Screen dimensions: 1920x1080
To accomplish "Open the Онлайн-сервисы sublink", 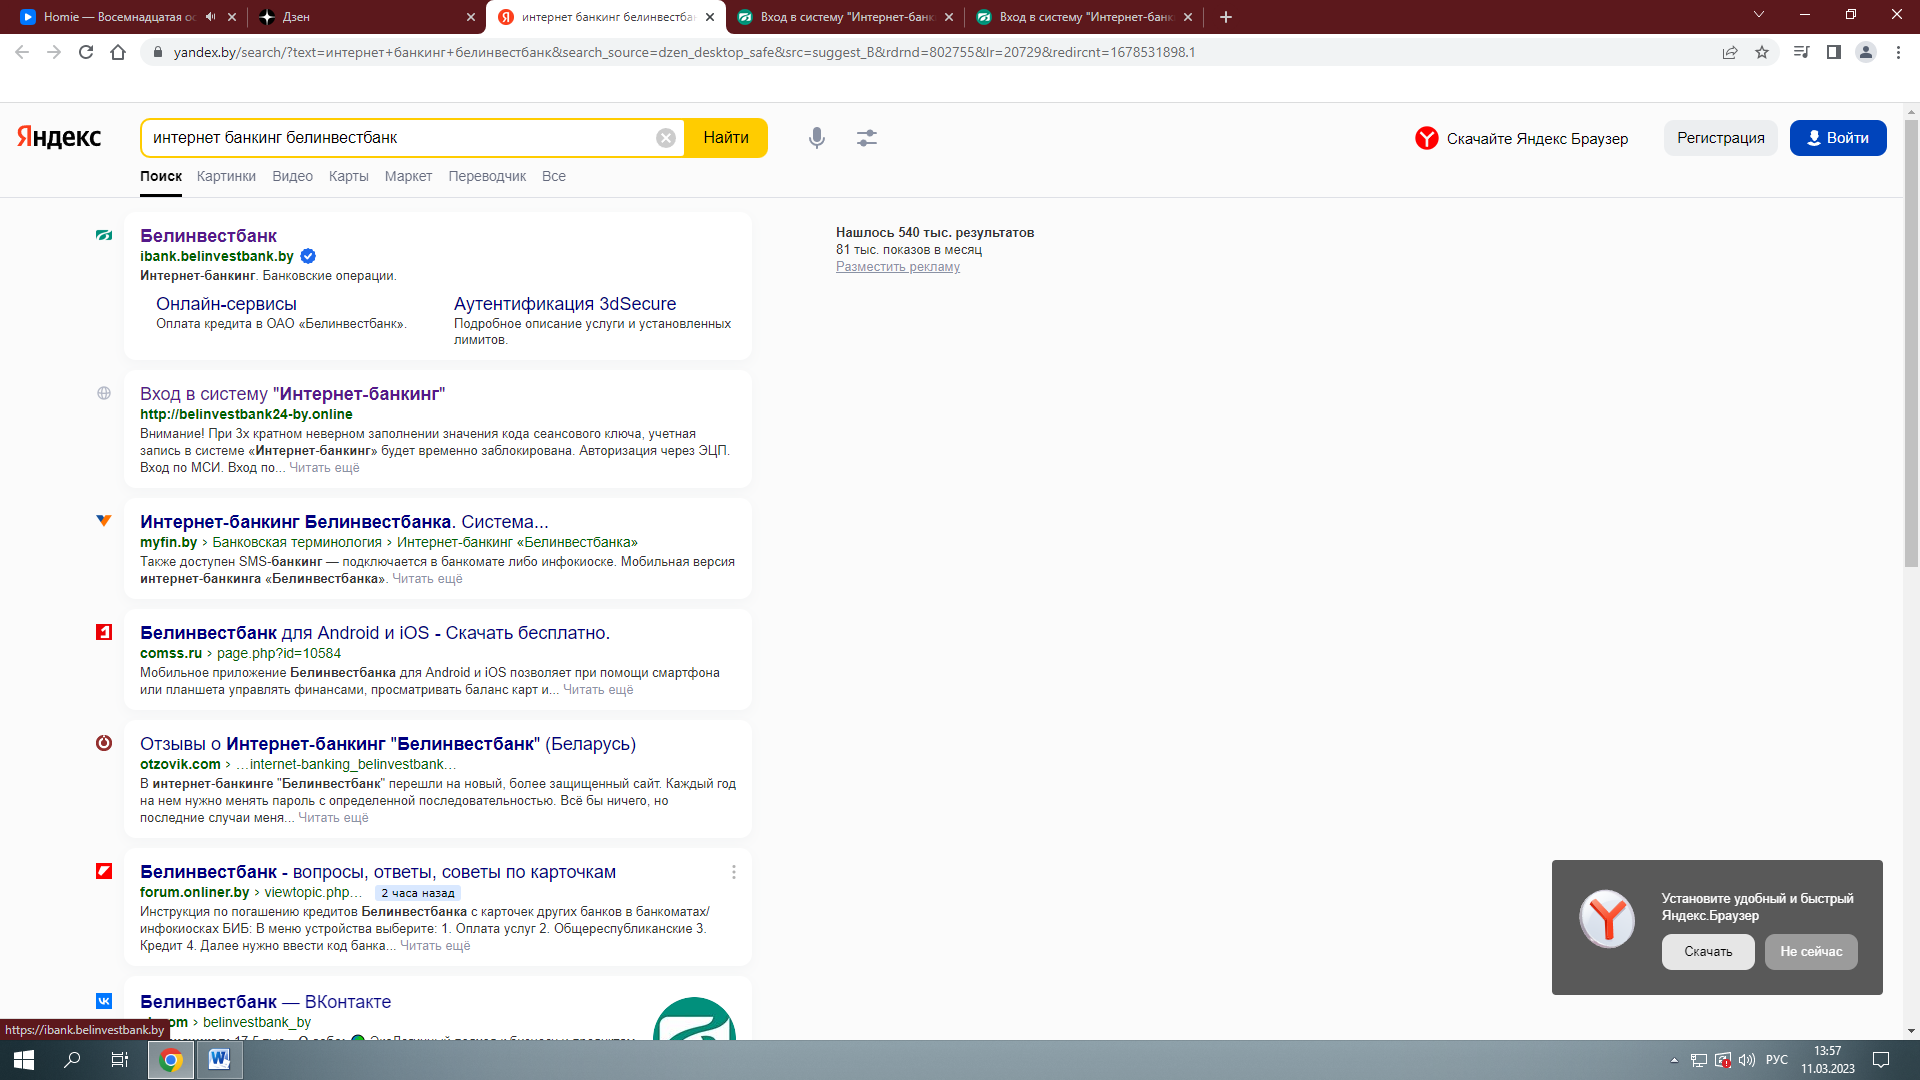I will 226,304.
